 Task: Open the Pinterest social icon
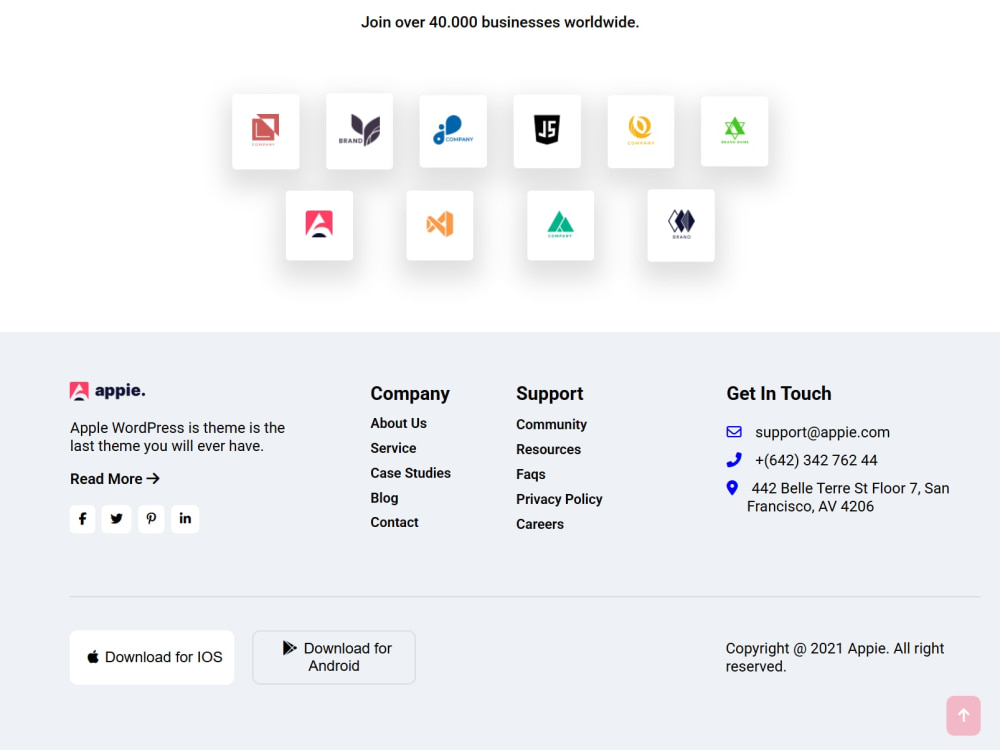click(151, 519)
